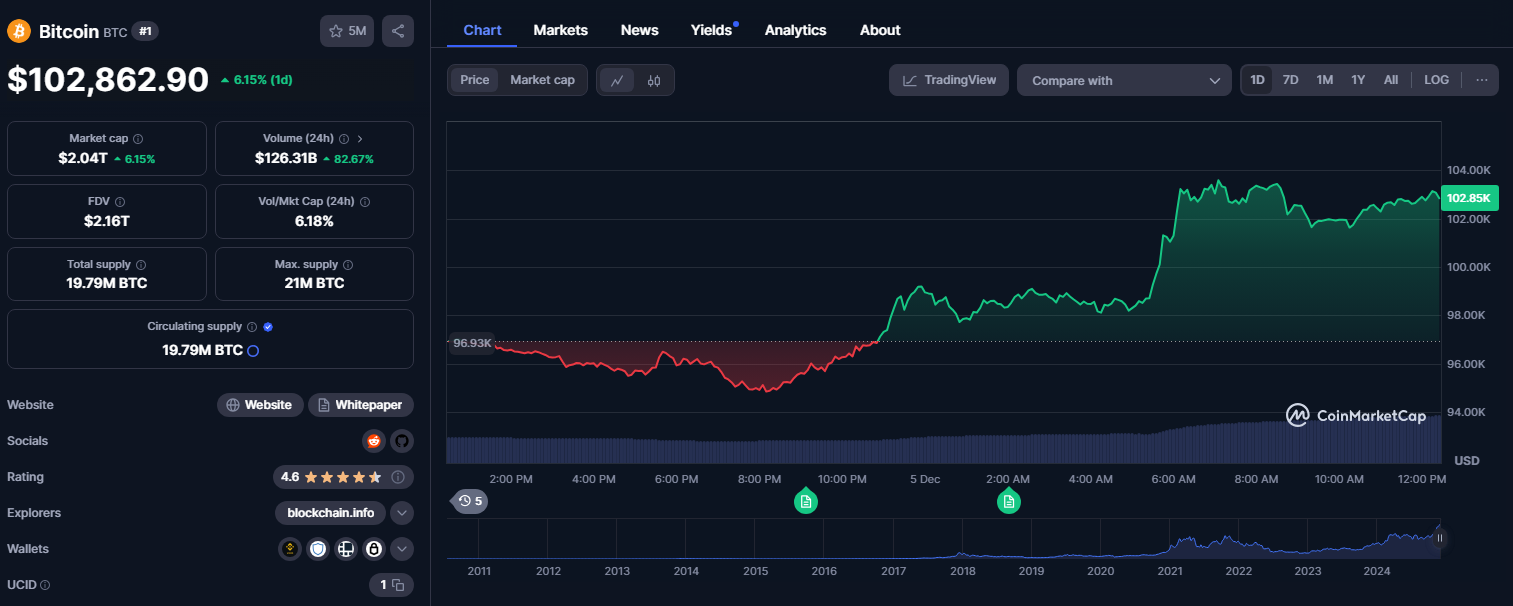The image size is (1513, 606).
Task: Click the #1 rank badge
Action: (146, 32)
